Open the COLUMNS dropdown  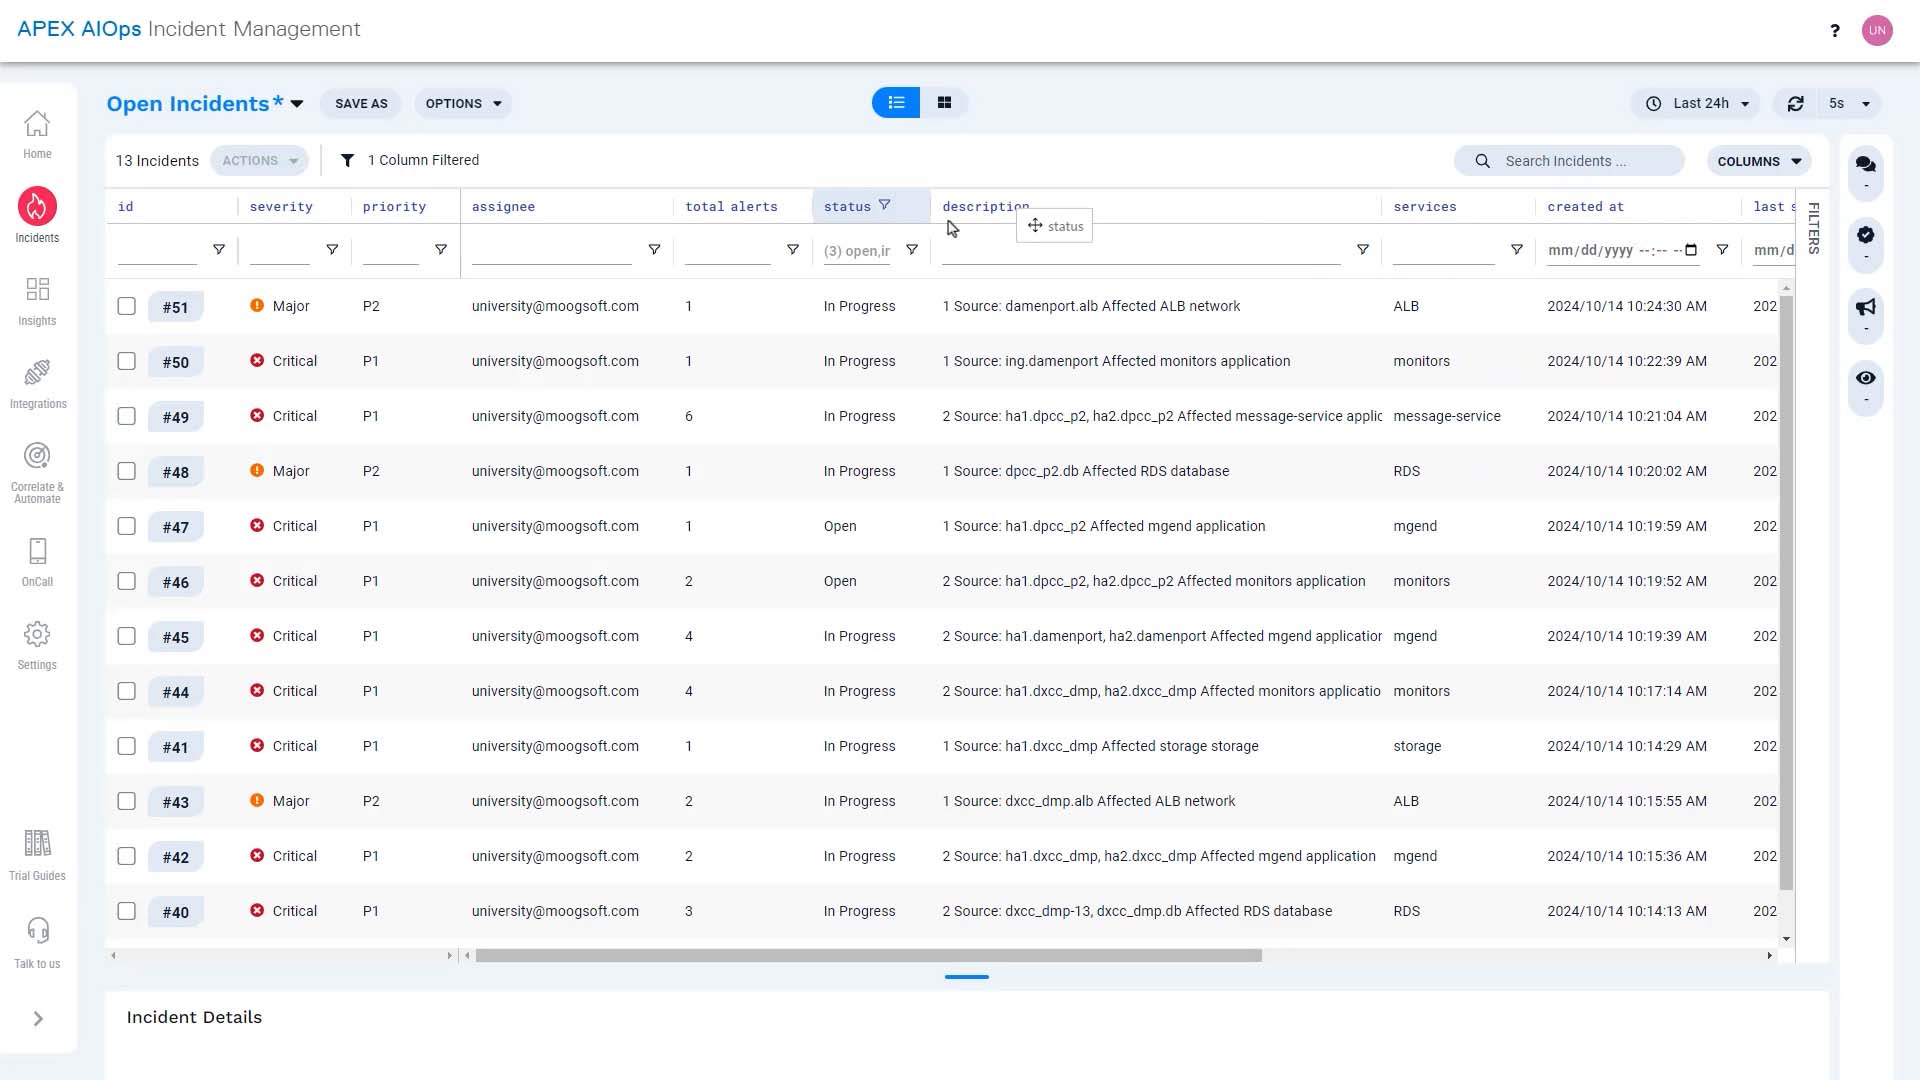pyautogui.click(x=1759, y=161)
